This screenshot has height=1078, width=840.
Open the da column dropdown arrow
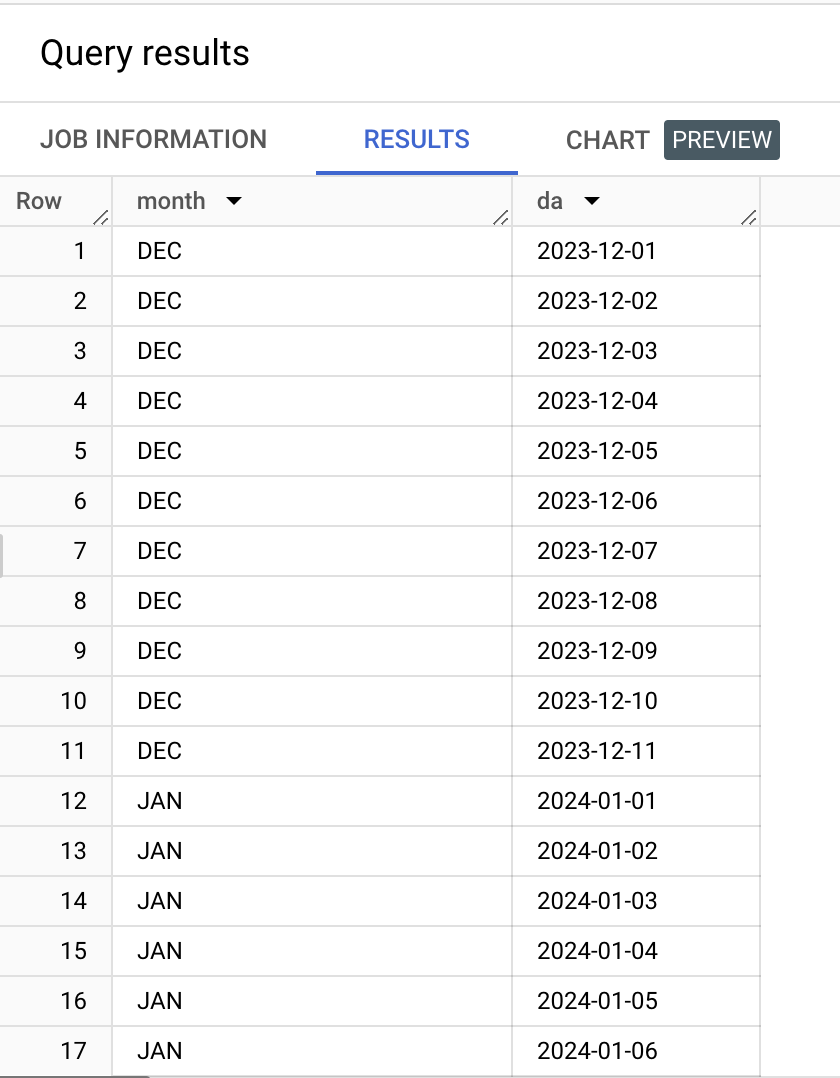[591, 201]
